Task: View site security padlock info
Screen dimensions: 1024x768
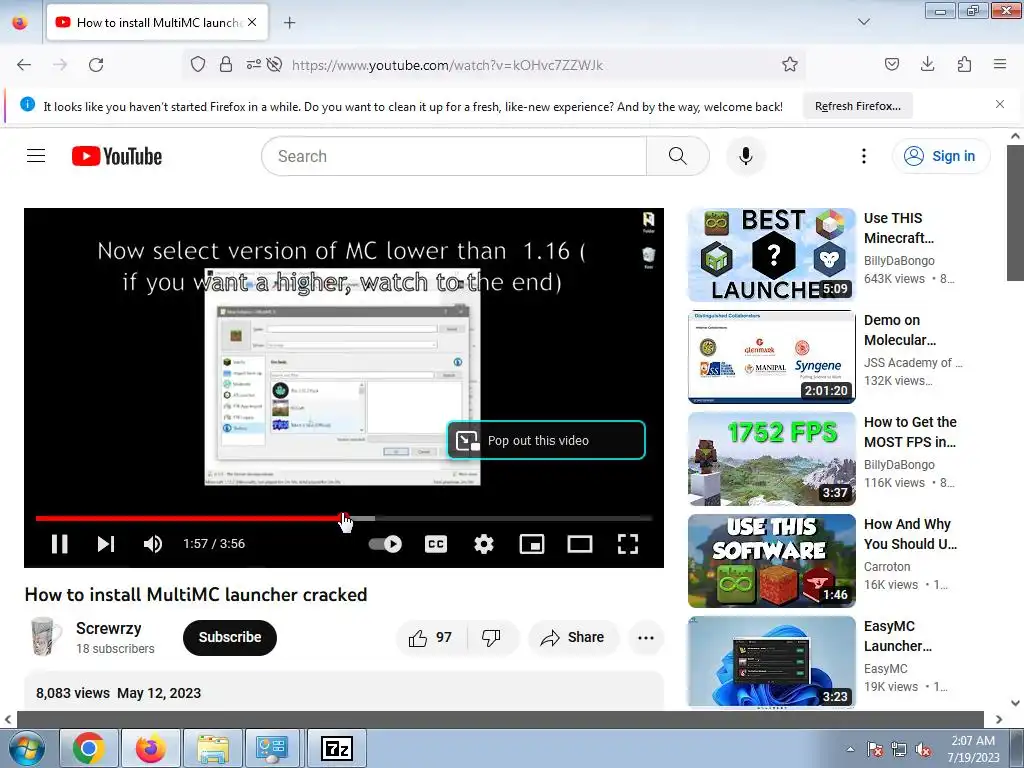Action: (x=226, y=64)
